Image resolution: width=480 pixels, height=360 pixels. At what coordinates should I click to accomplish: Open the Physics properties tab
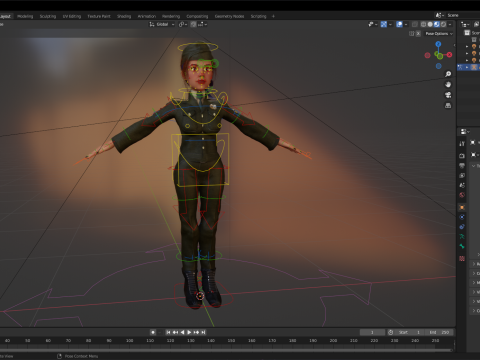[x=462, y=217]
